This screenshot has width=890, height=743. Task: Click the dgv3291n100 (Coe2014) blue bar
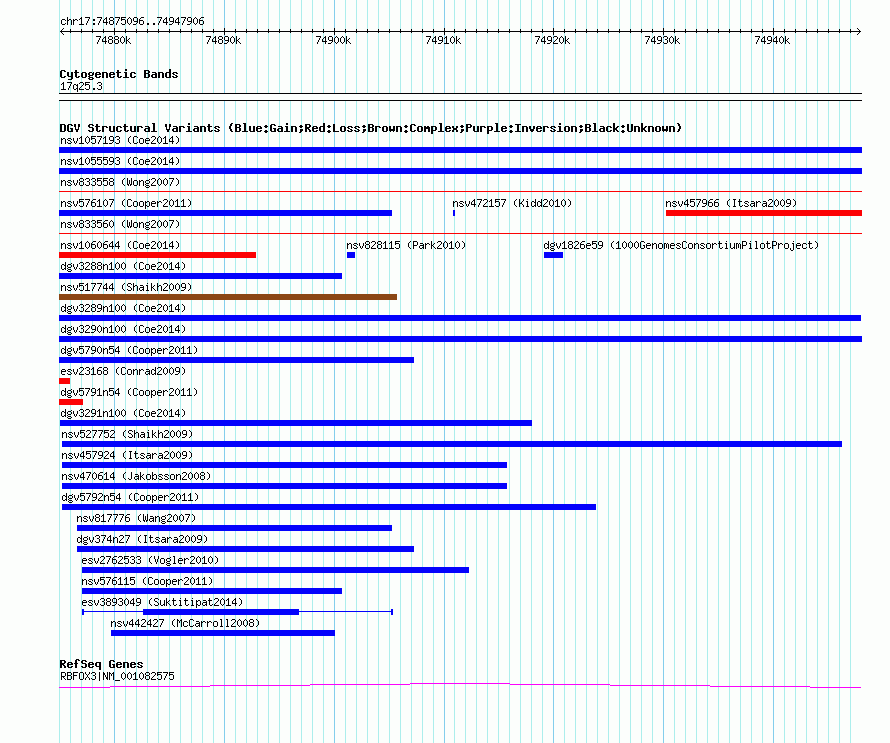(x=295, y=423)
